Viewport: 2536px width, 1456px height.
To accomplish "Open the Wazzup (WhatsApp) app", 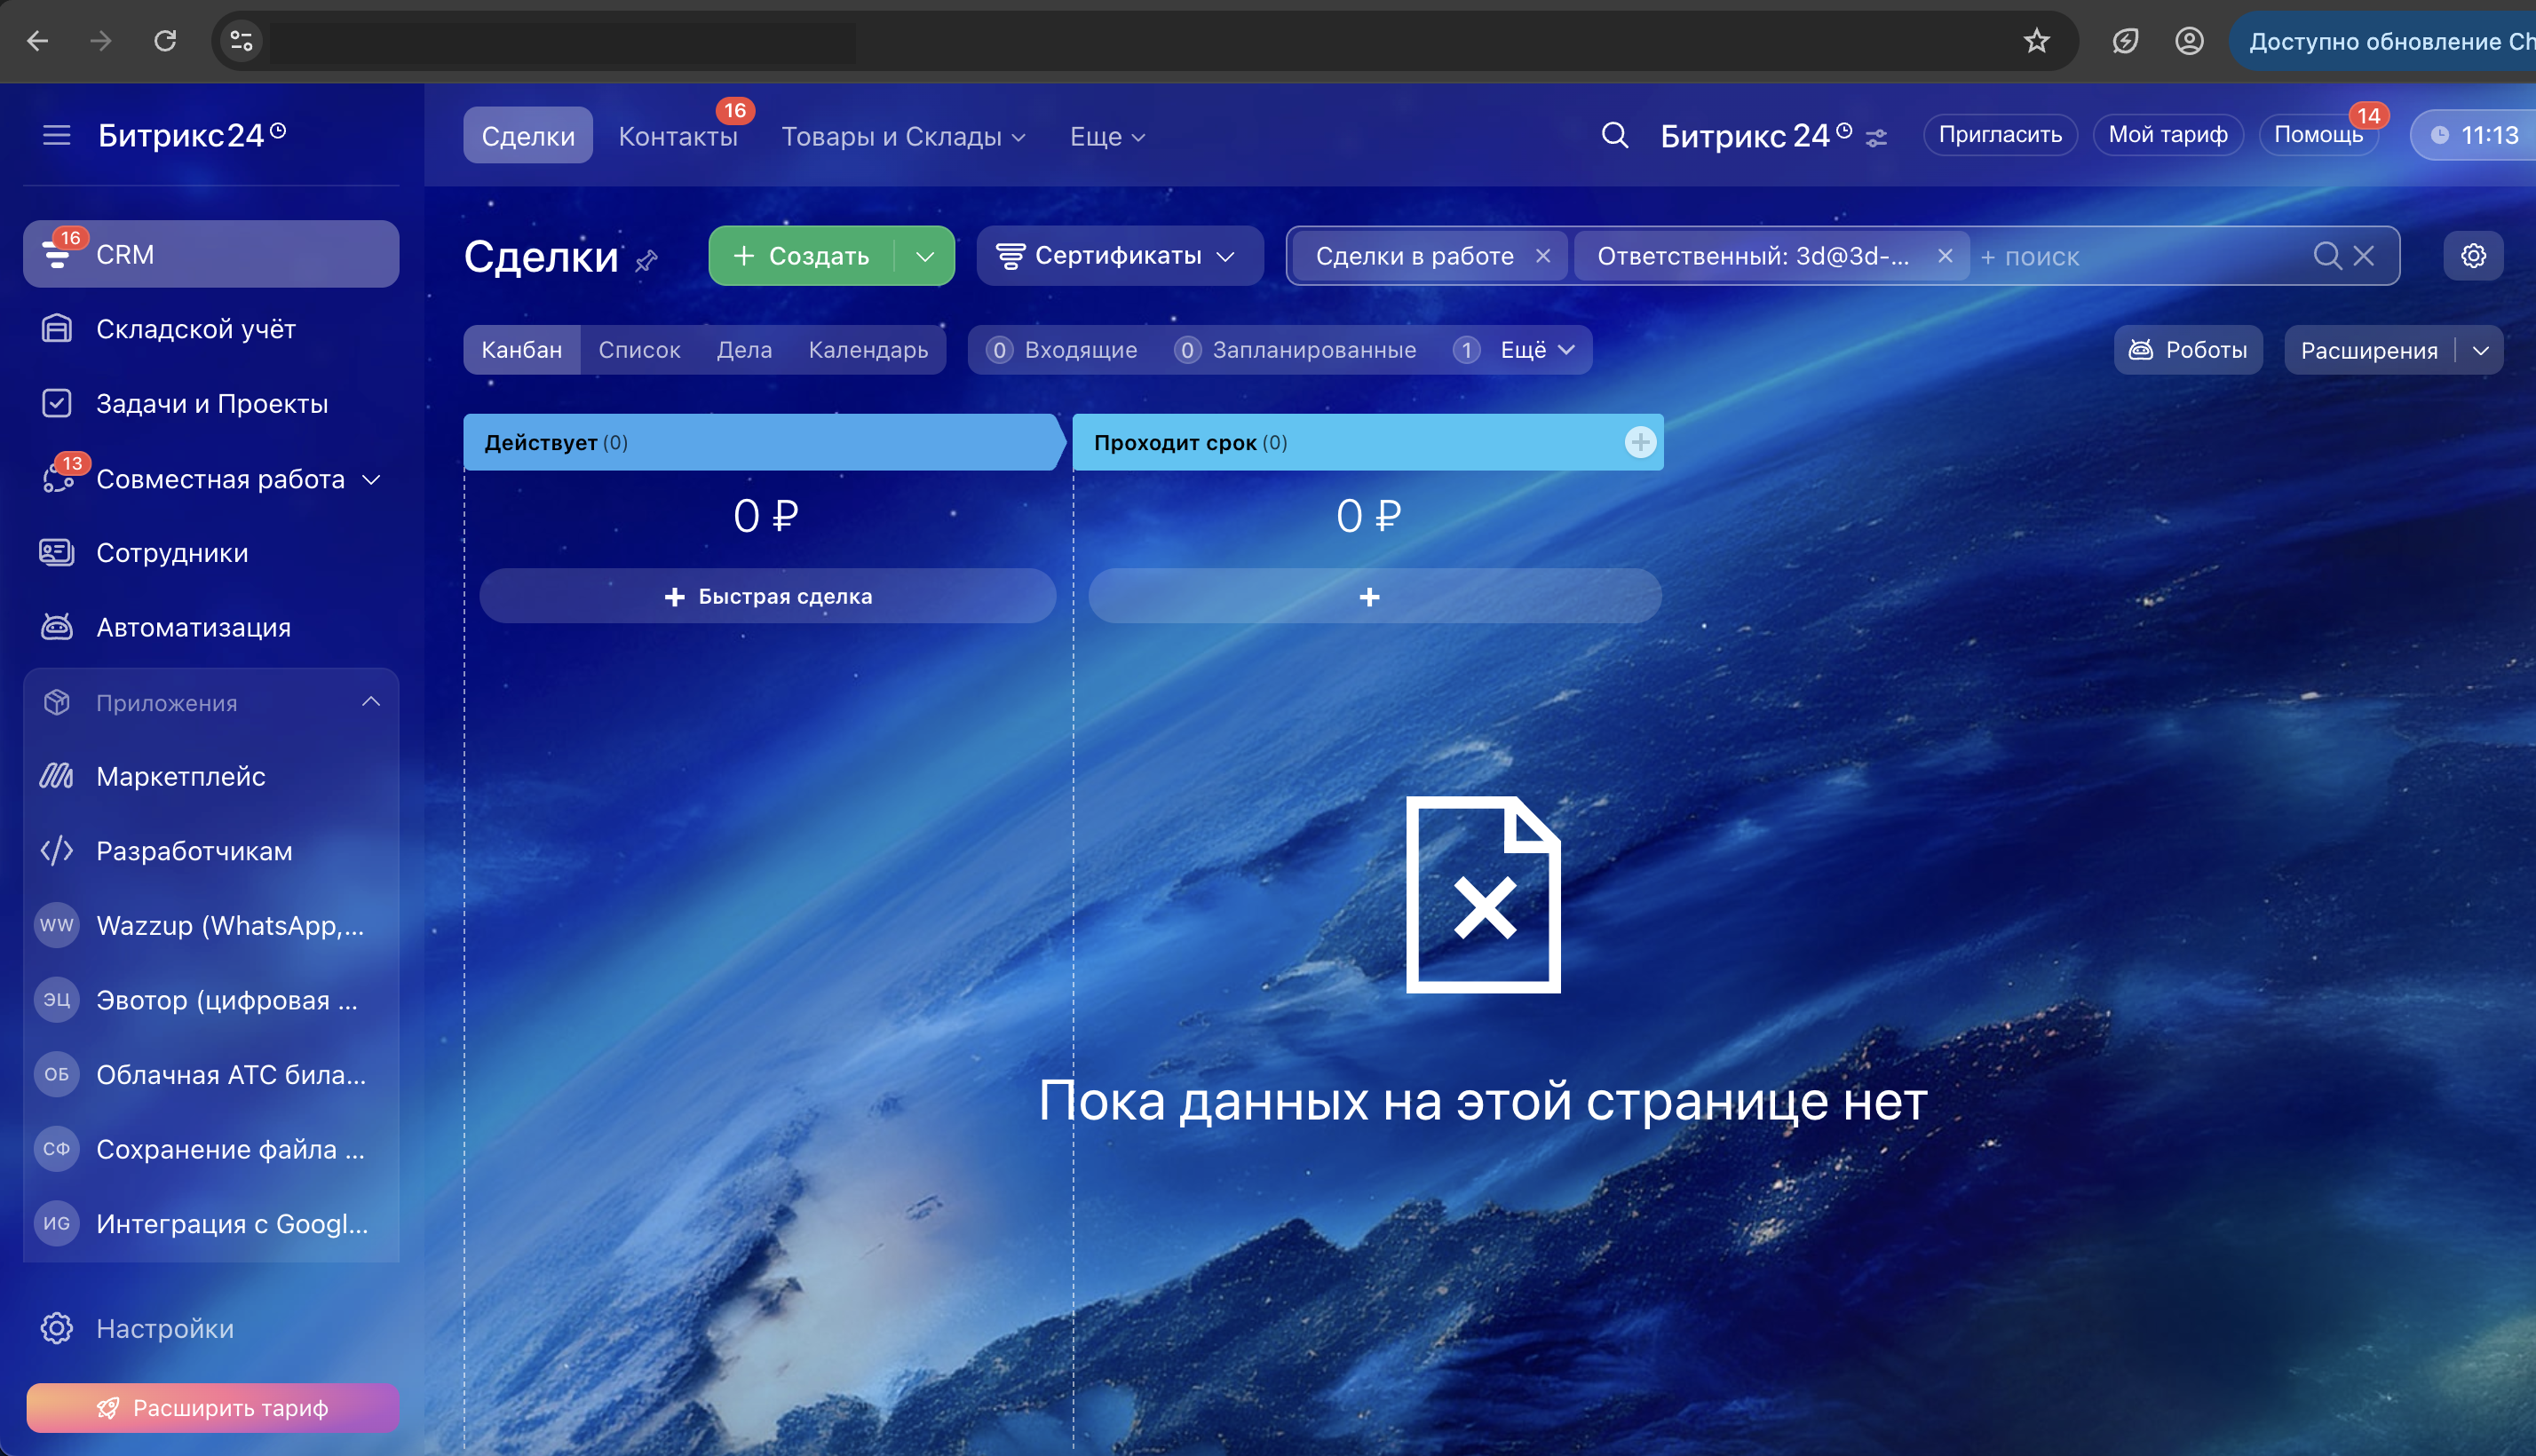I will (x=211, y=925).
